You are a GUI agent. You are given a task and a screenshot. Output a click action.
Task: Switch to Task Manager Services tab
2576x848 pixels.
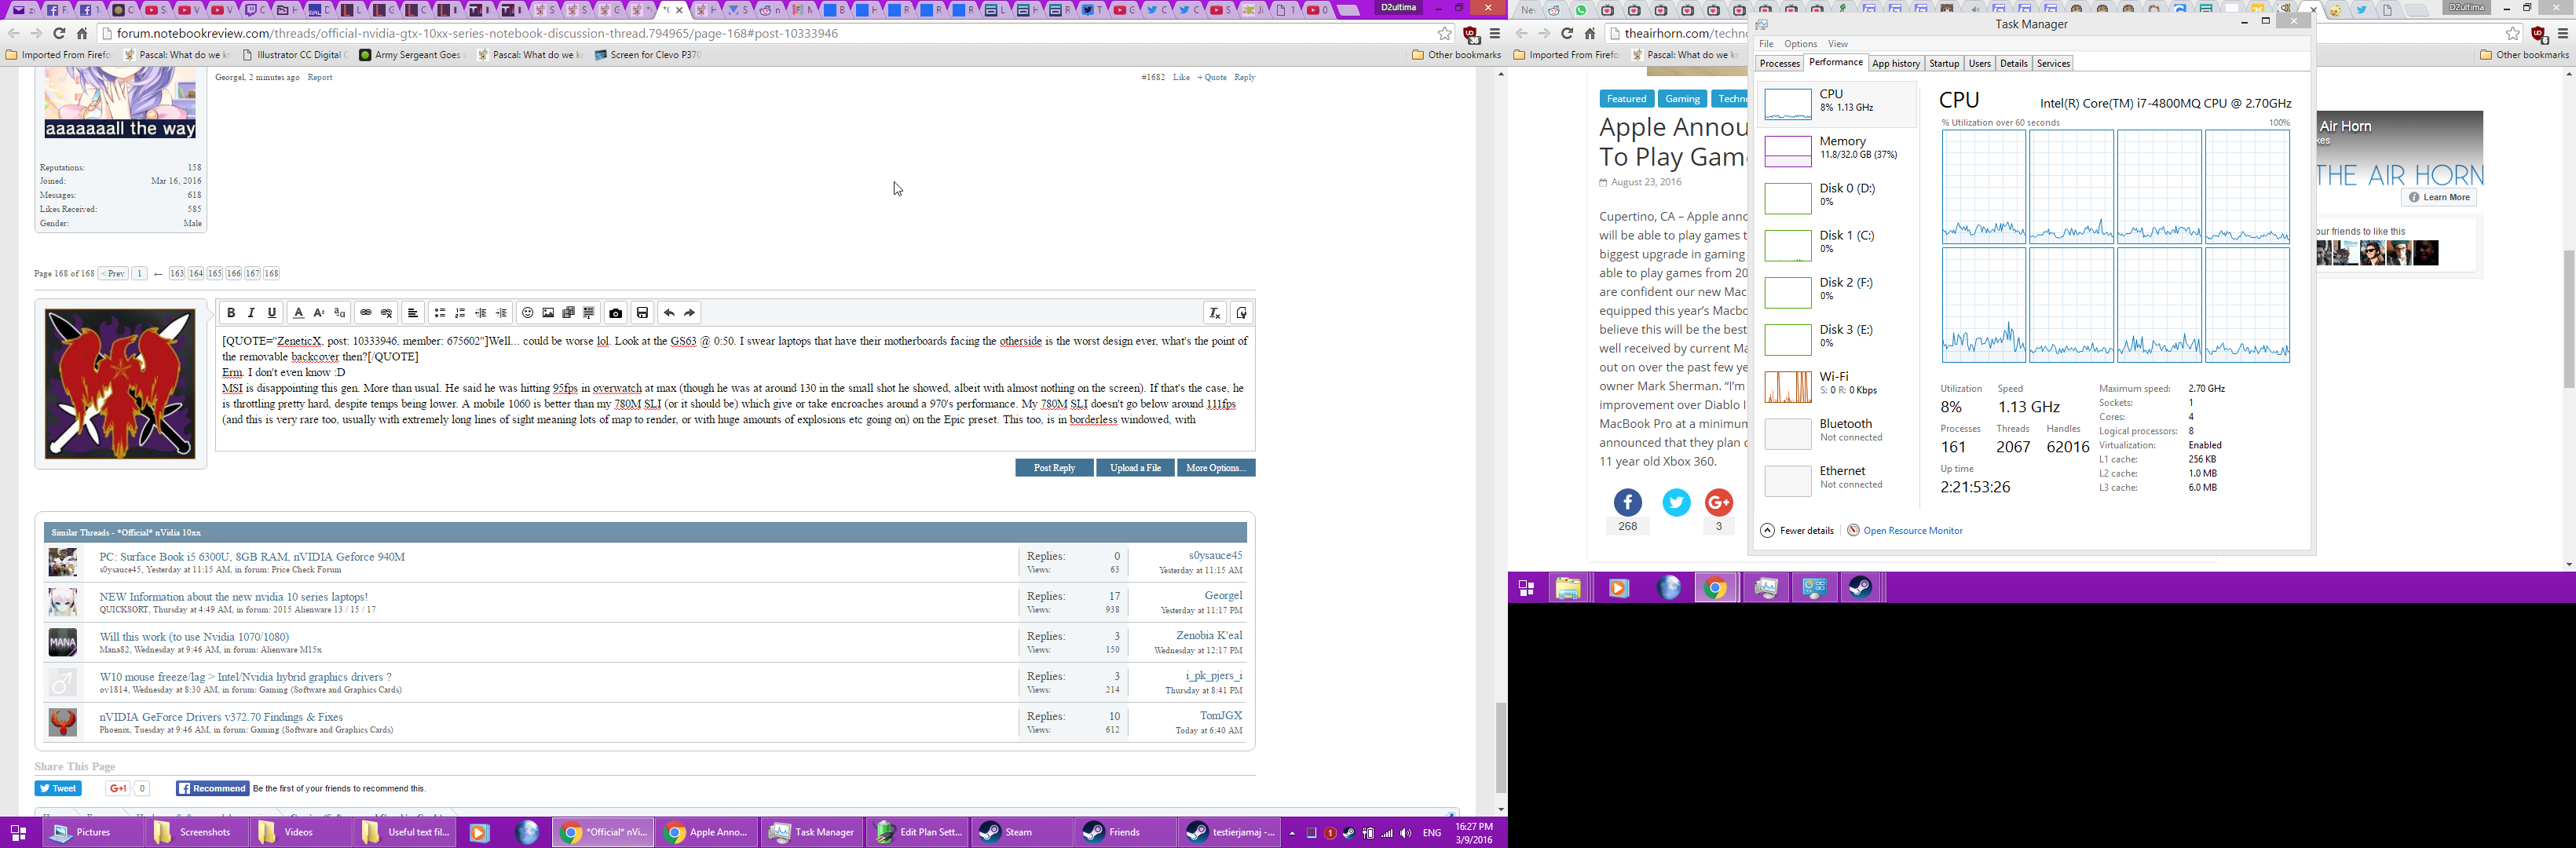click(2053, 63)
